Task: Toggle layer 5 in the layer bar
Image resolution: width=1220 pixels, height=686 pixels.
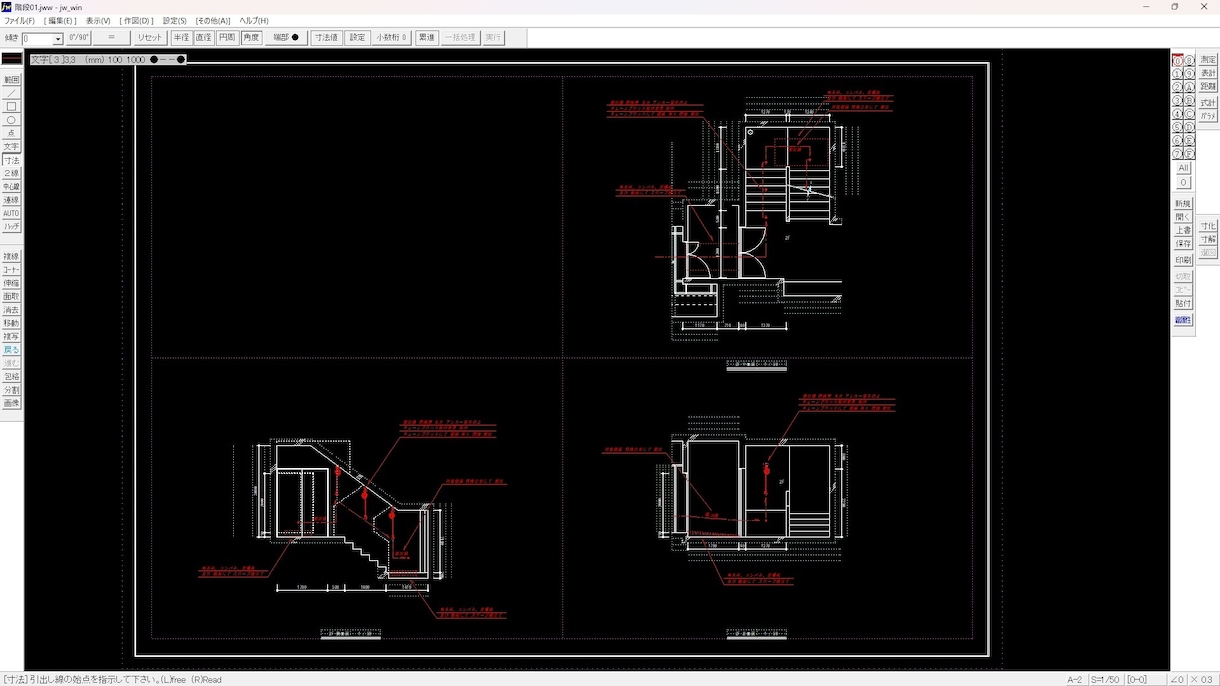Action: tap(1178, 128)
